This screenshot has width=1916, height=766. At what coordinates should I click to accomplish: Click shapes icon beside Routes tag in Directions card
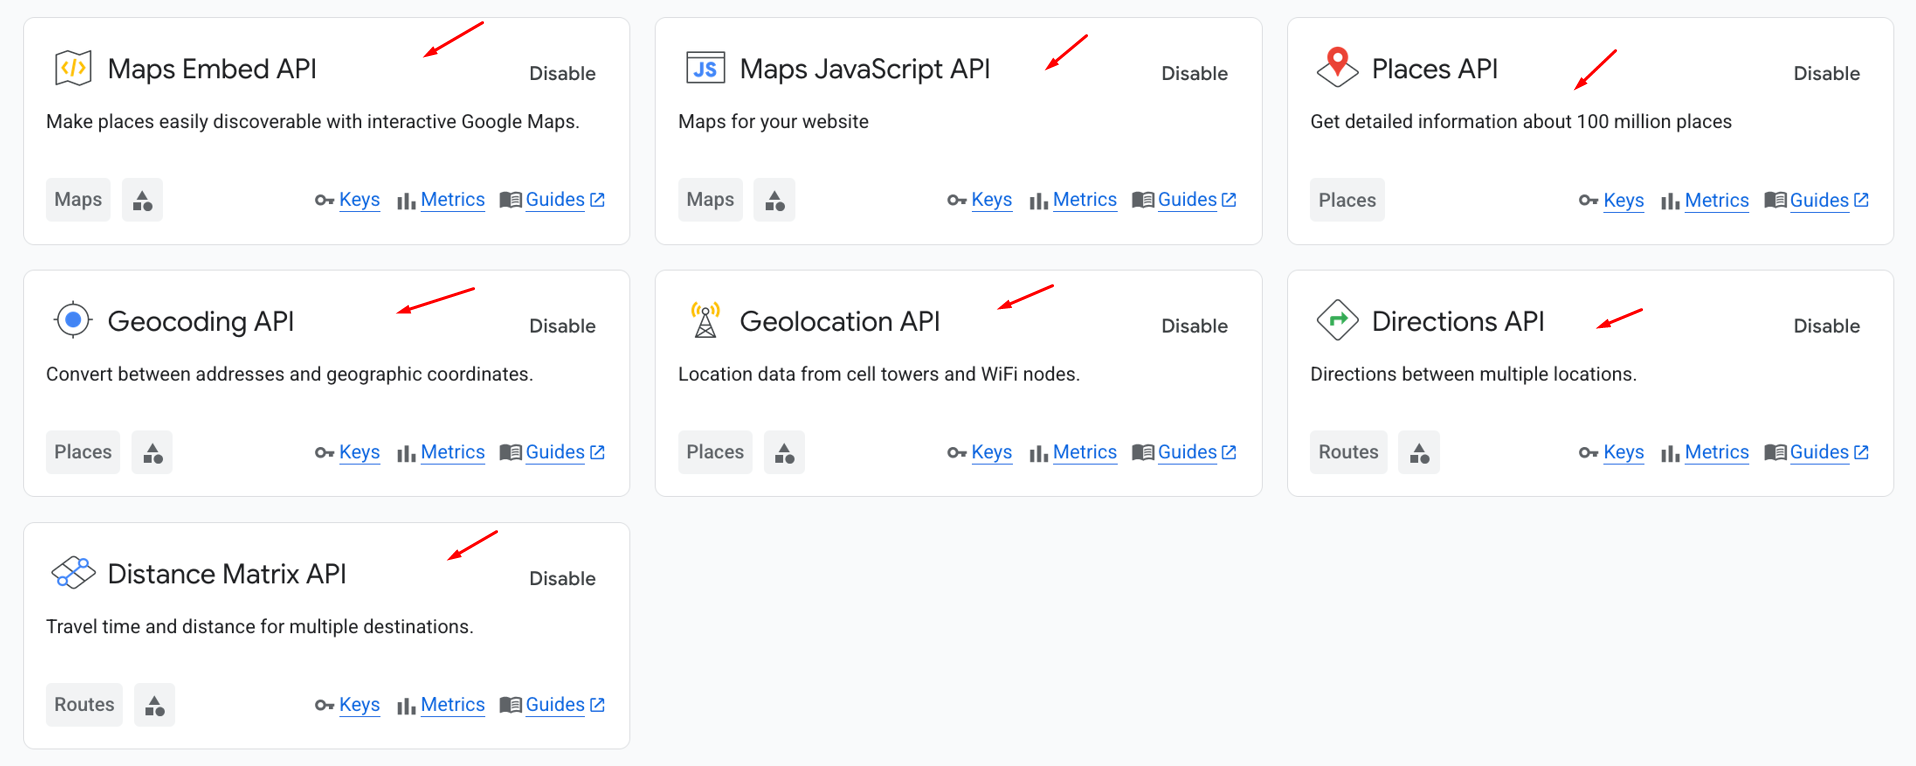click(1418, 453)
